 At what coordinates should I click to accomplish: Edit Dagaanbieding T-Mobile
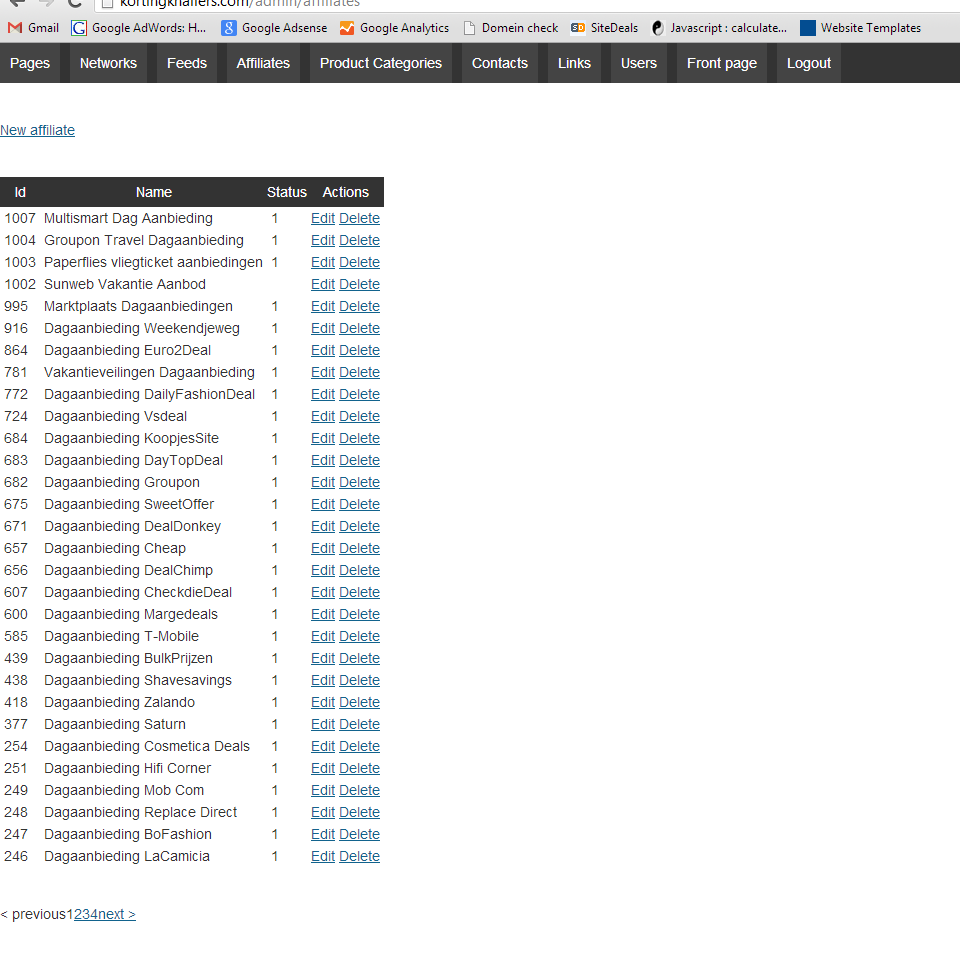pos(322,636)
